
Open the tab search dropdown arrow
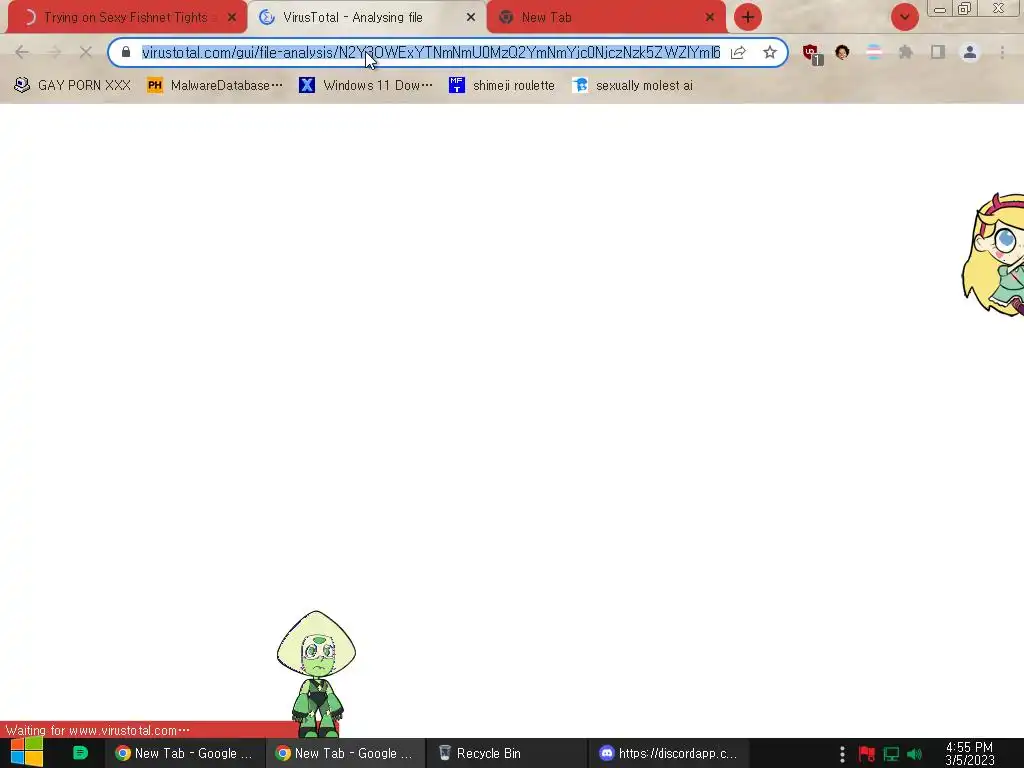coord(904,18)
